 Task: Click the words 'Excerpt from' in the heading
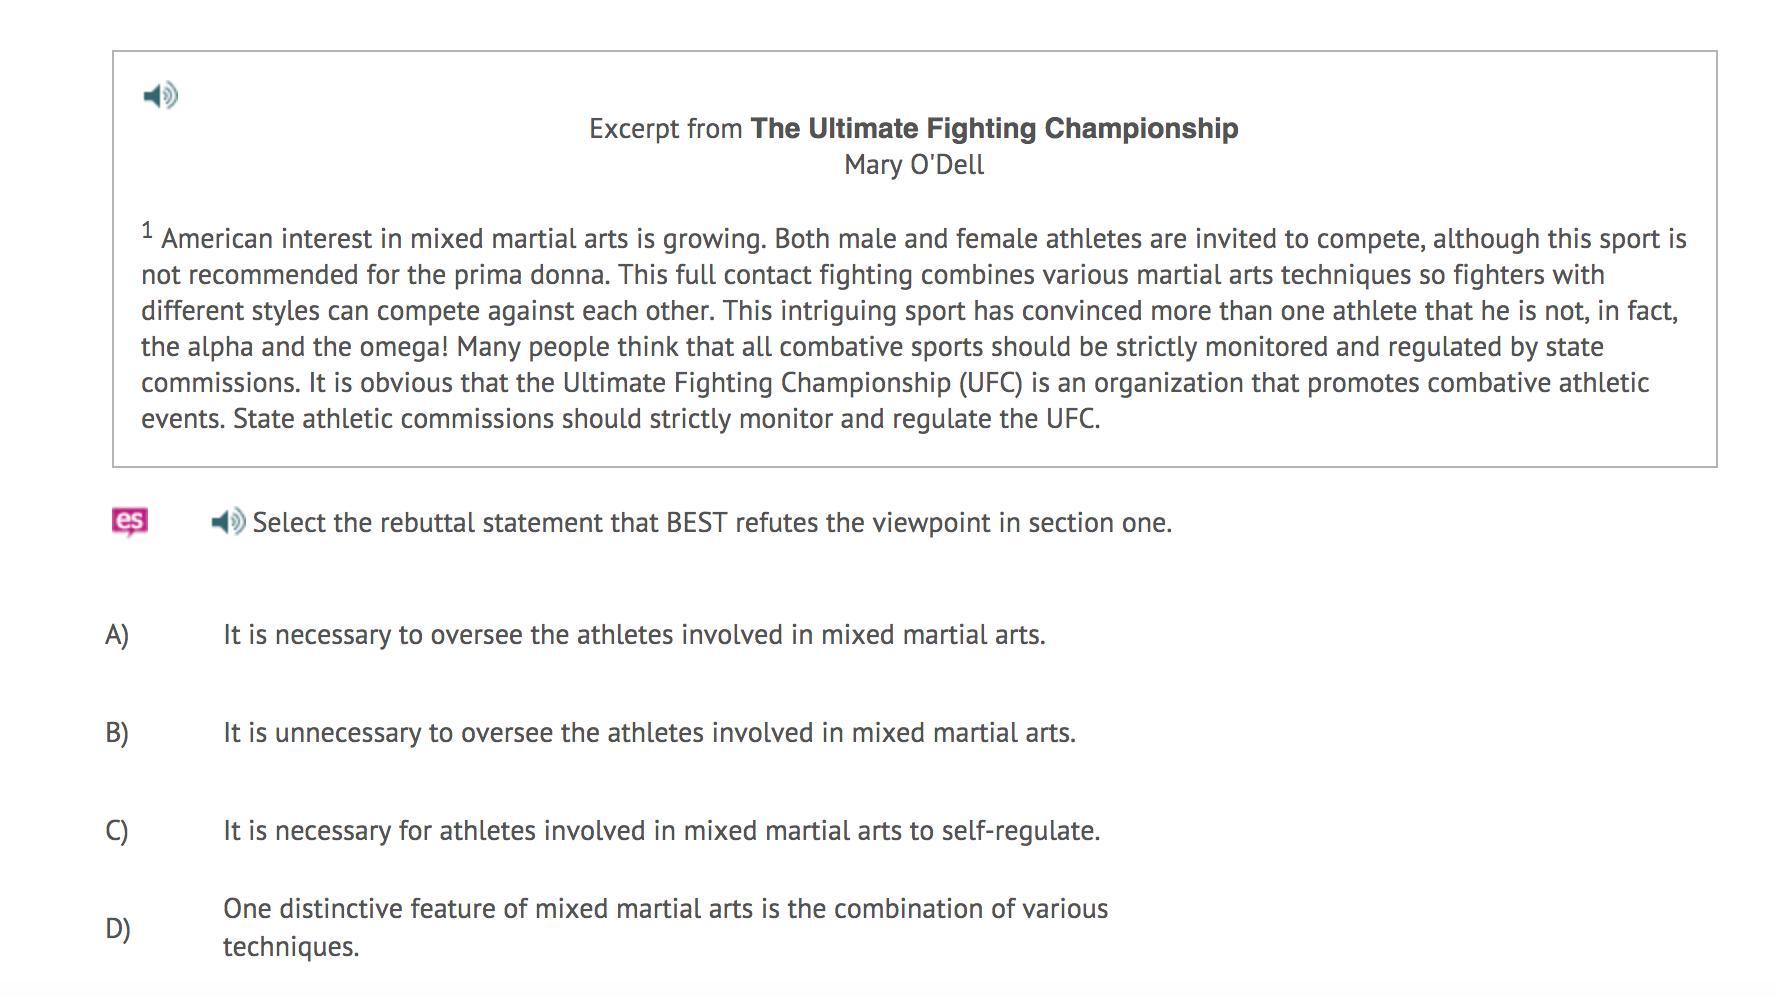[665, 129]
